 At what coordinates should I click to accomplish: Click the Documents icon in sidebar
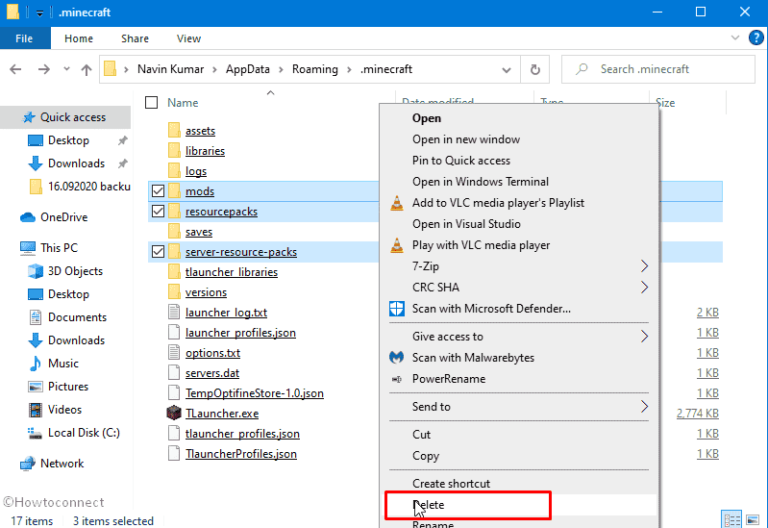(35, 317)
